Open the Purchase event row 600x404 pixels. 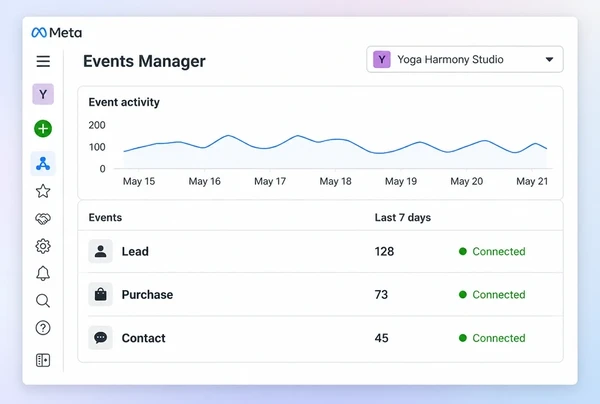click(321, 295)
